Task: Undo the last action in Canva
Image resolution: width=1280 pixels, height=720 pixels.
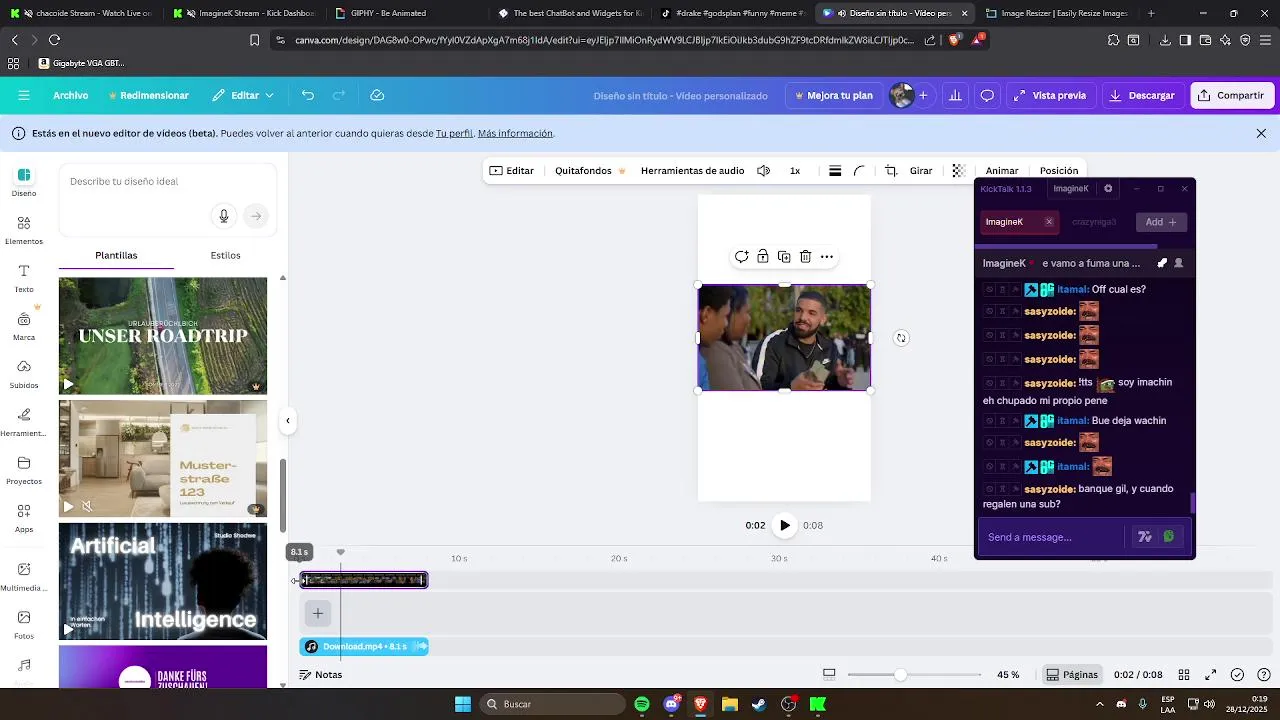Action: (308, 95)
